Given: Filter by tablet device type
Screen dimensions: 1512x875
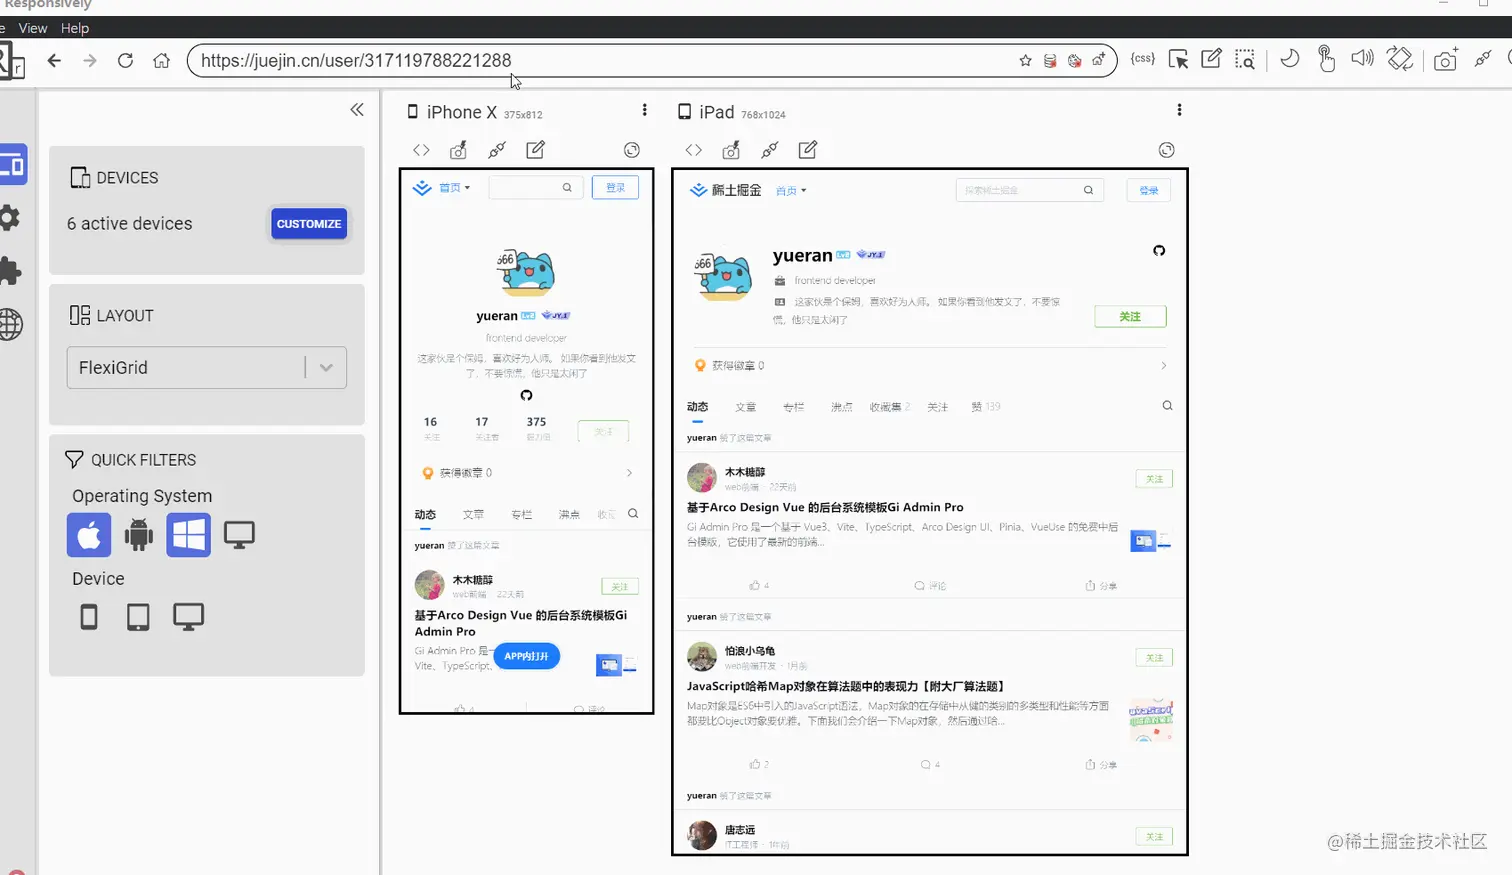Looking at the screenshot, I should (x=138, y=617).
